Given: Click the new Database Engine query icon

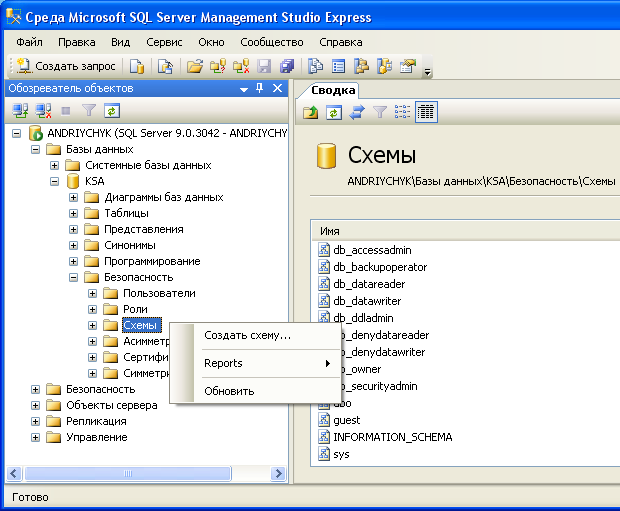Looking at the screenshot, I should tap(137, 66).
